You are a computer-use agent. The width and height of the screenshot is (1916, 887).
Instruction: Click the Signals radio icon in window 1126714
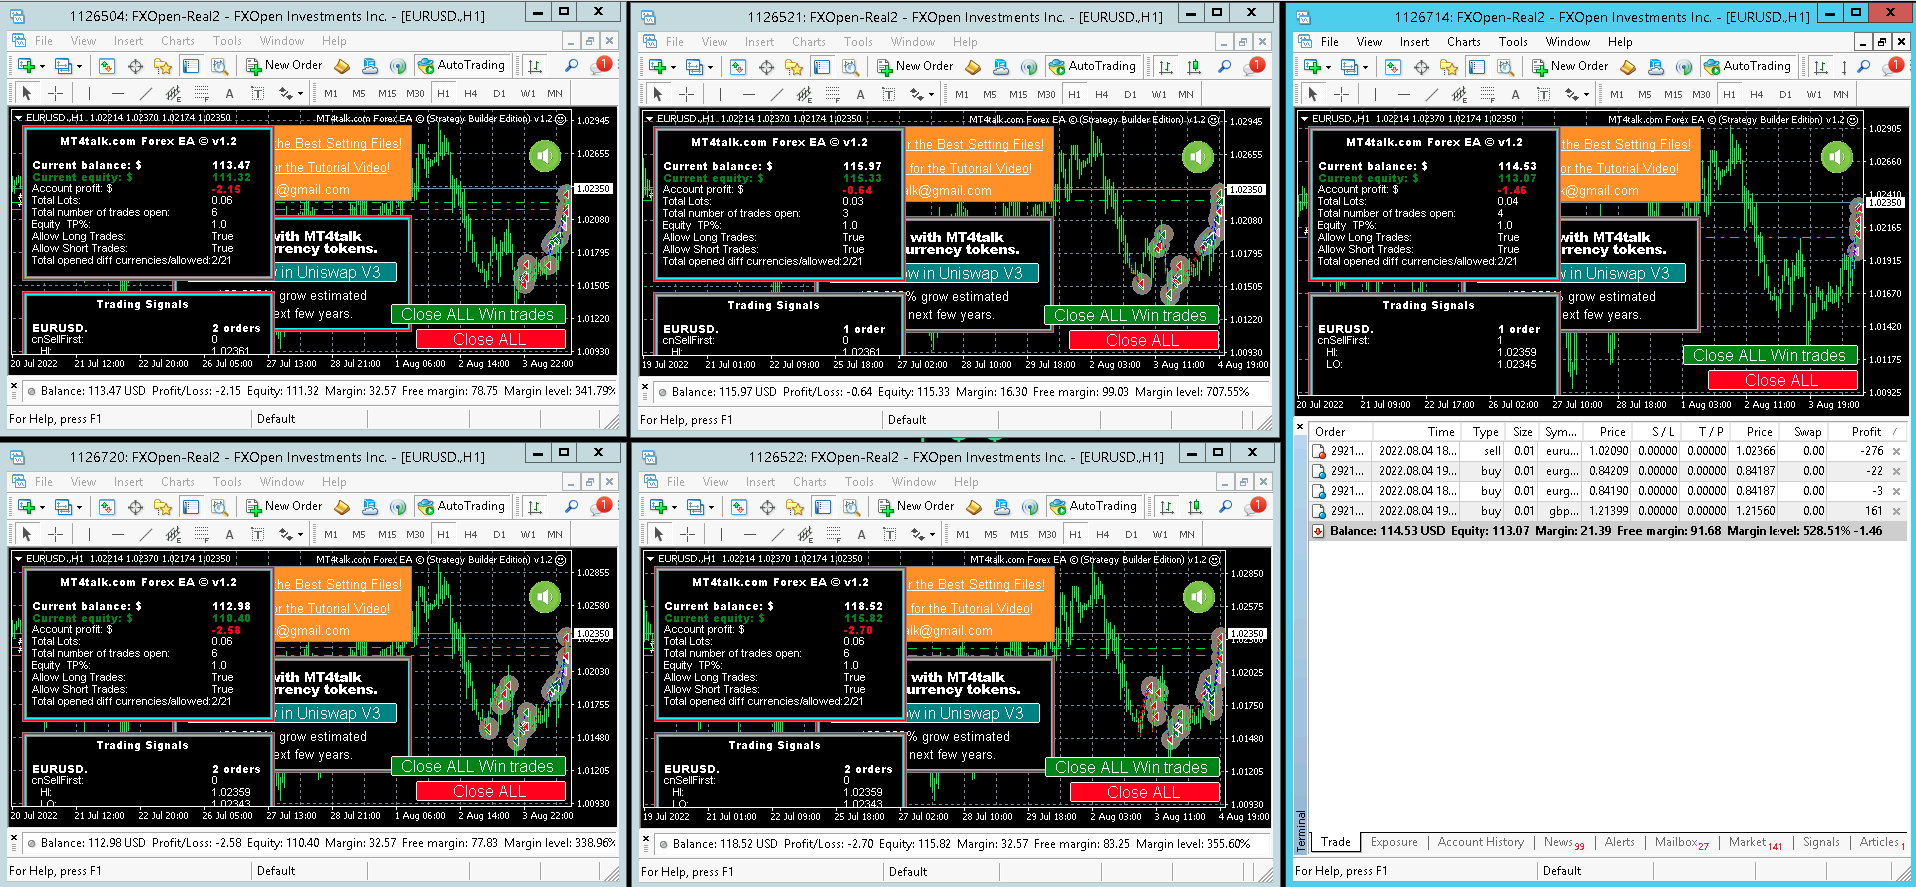(x=1683, y=67)
